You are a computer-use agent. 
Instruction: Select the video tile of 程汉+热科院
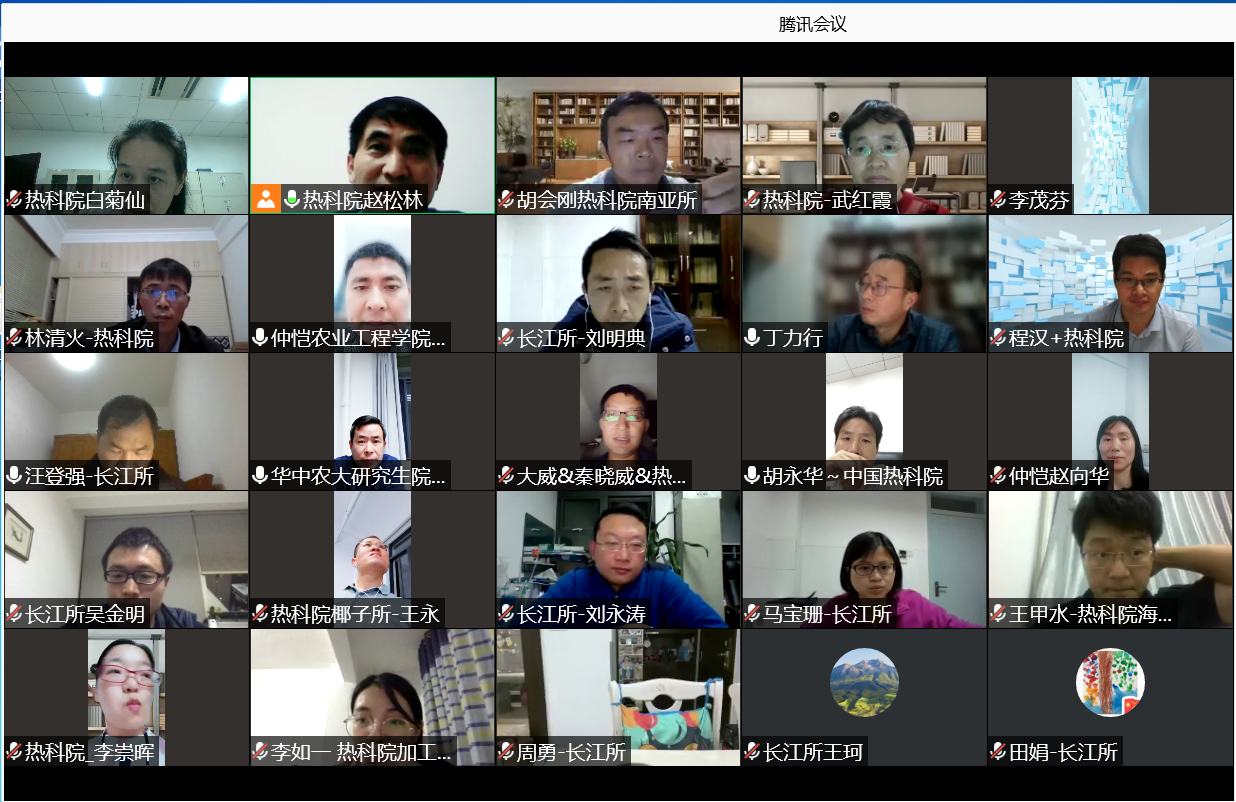1110,283
